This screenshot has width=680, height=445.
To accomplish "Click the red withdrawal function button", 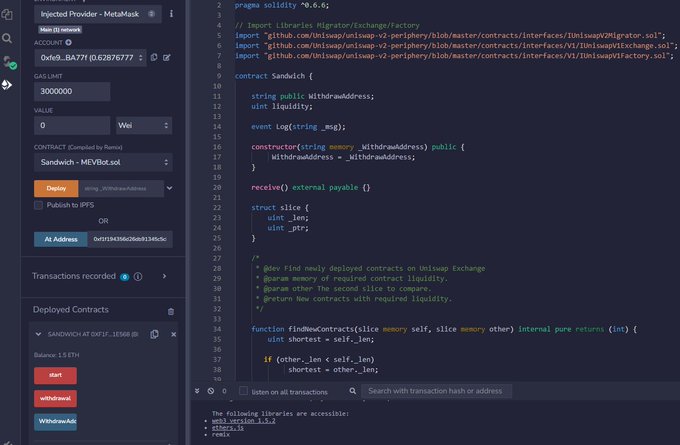I will [55, 398].
